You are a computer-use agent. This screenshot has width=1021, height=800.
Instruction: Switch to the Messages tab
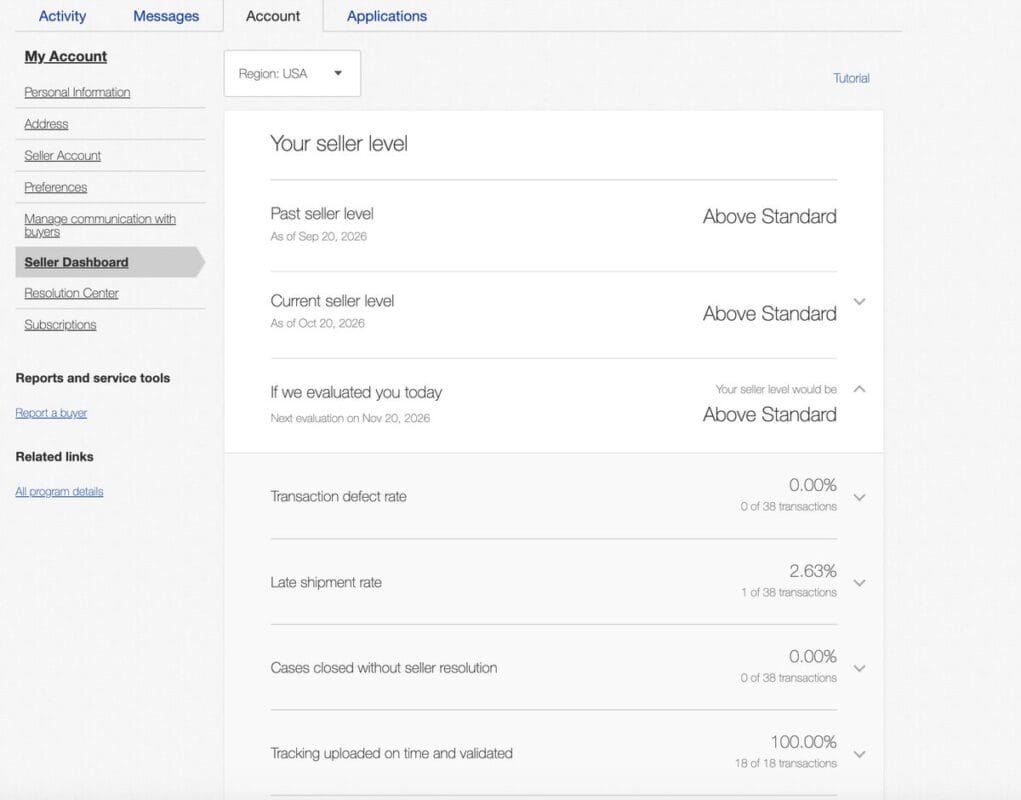(166, 16)
